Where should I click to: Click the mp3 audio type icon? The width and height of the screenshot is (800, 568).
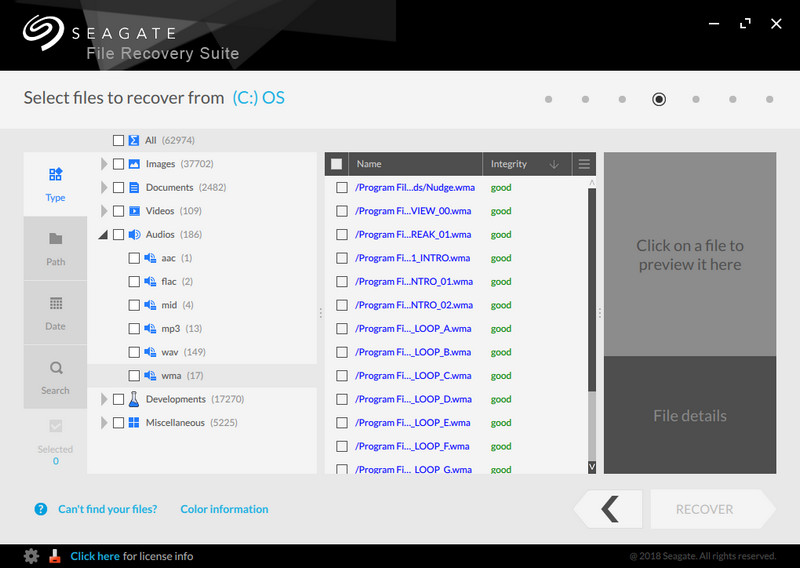(150, 328)
